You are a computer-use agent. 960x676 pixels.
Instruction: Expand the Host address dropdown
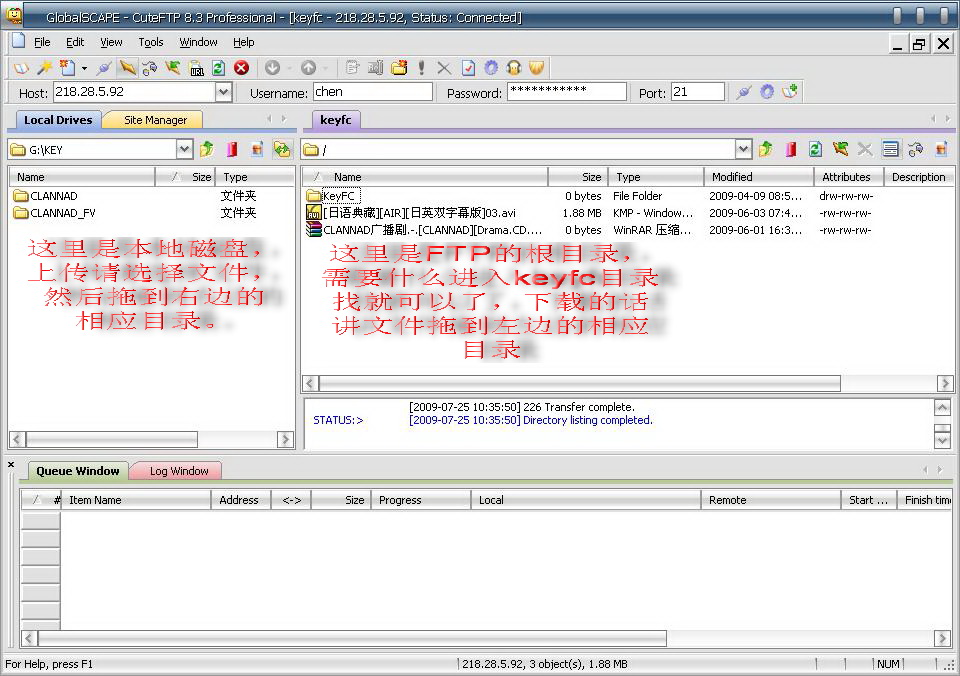click(x=223, y=92)
